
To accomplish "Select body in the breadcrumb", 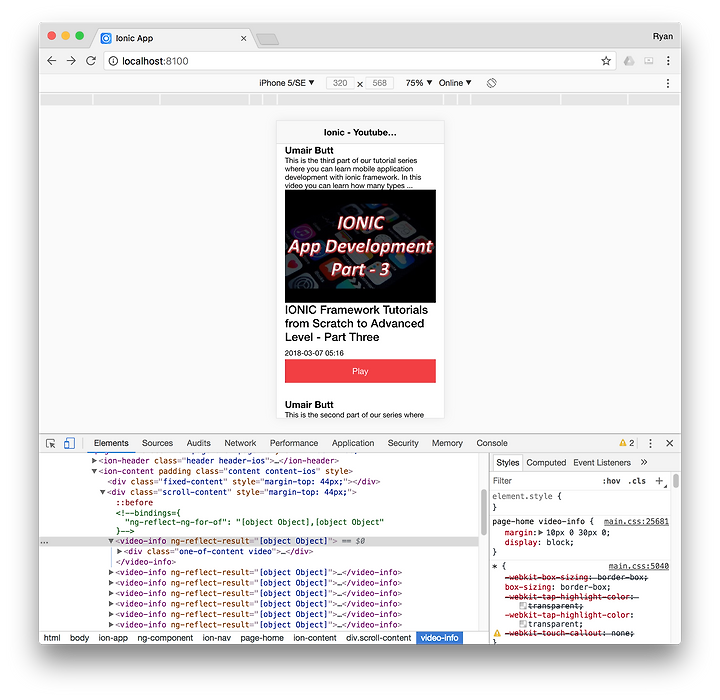I will tap(79, 638).
